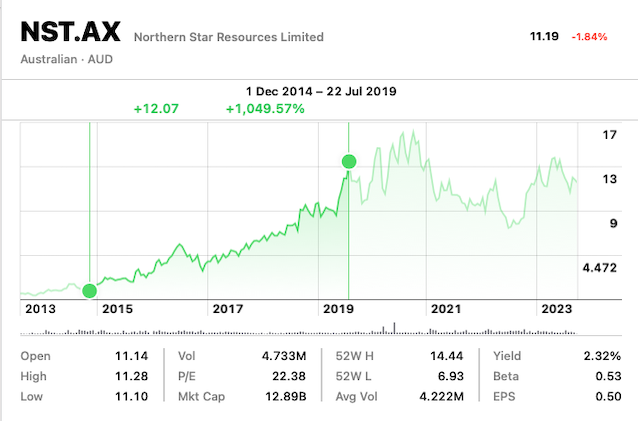
Task: Click the Northern Star Resources Limited name
Action: 229,37
